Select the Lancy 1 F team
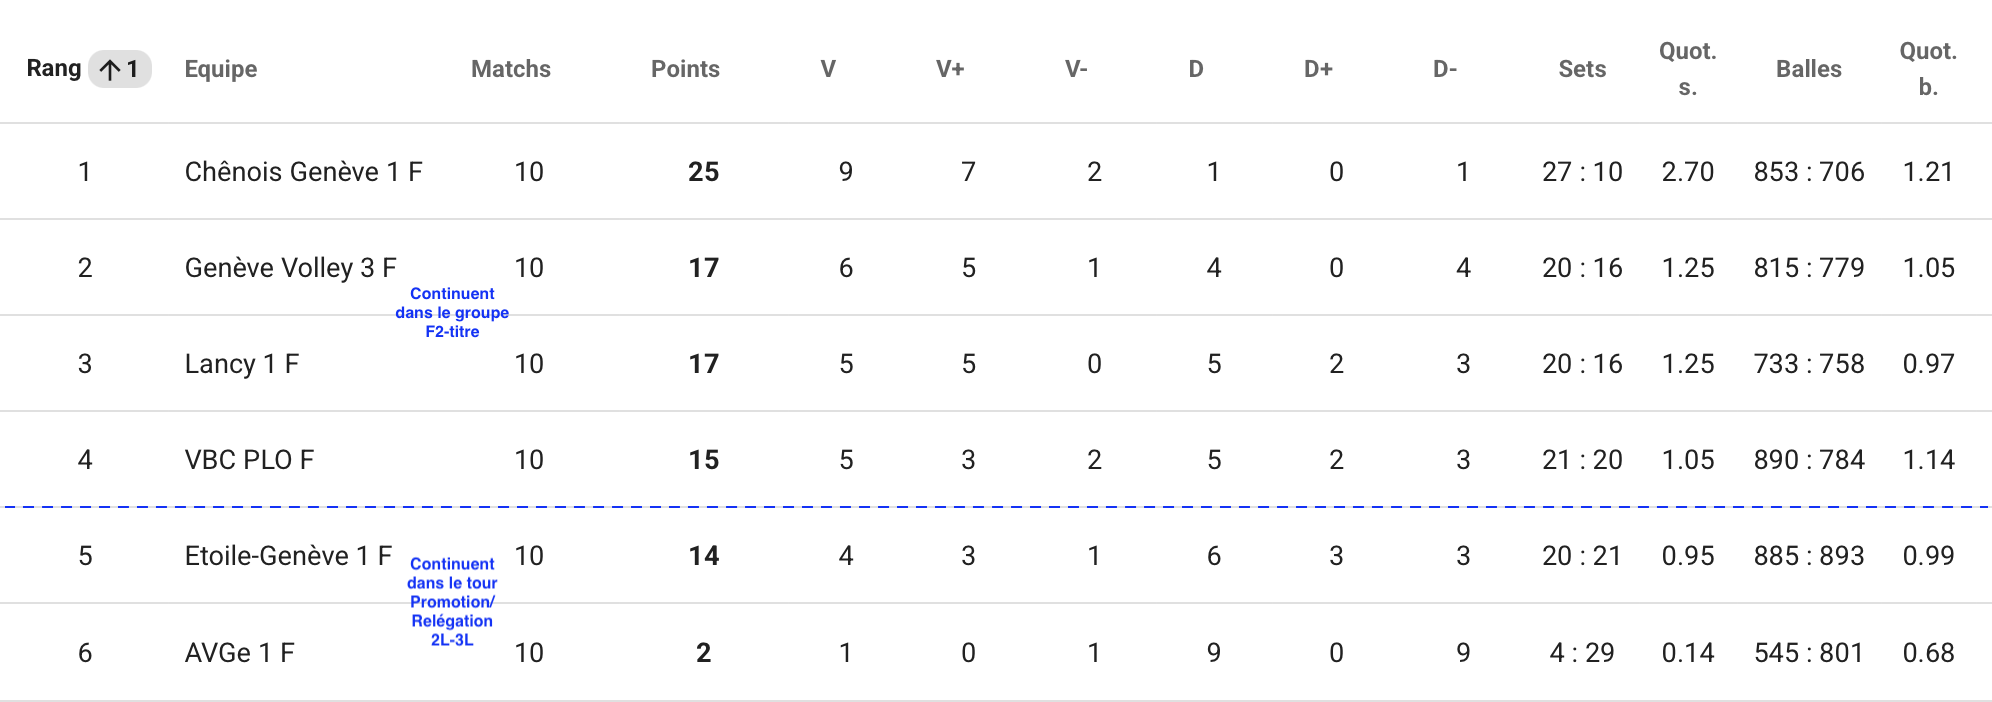 pos(242,364)
